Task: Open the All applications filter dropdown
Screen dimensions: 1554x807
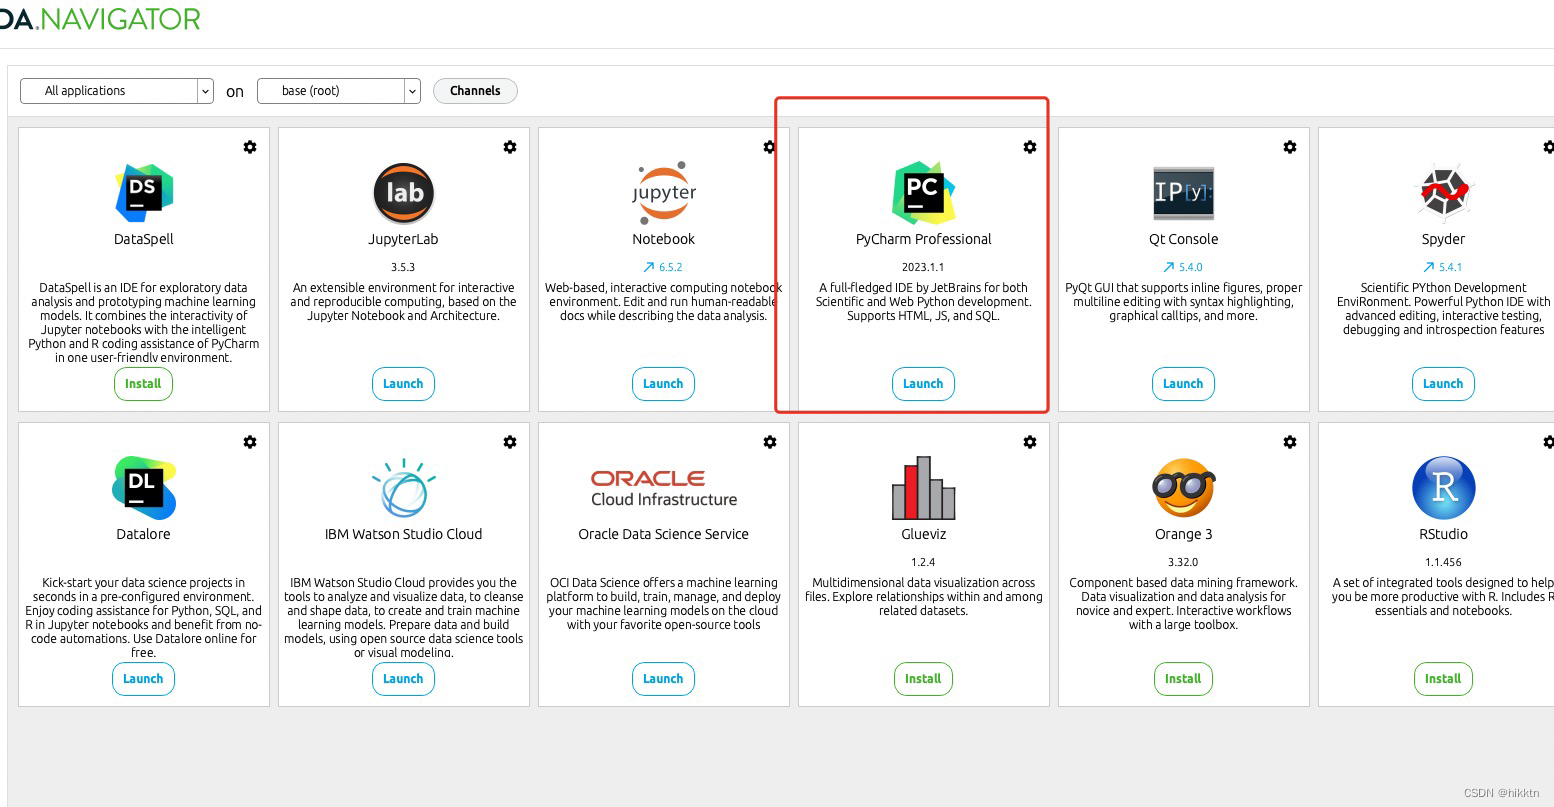Action: click(x=117, y=91)
